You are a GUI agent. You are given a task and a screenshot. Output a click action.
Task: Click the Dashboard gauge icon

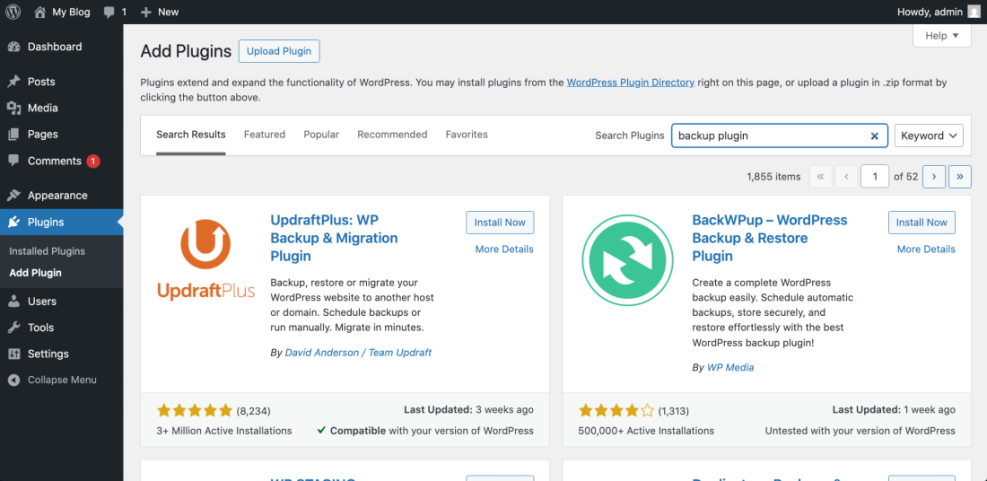[14, 47]
